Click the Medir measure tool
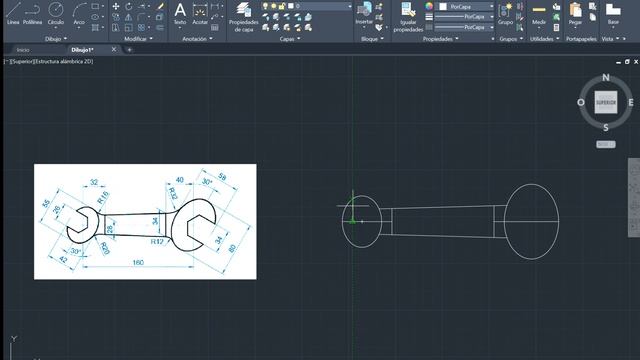 click(539, 13)
